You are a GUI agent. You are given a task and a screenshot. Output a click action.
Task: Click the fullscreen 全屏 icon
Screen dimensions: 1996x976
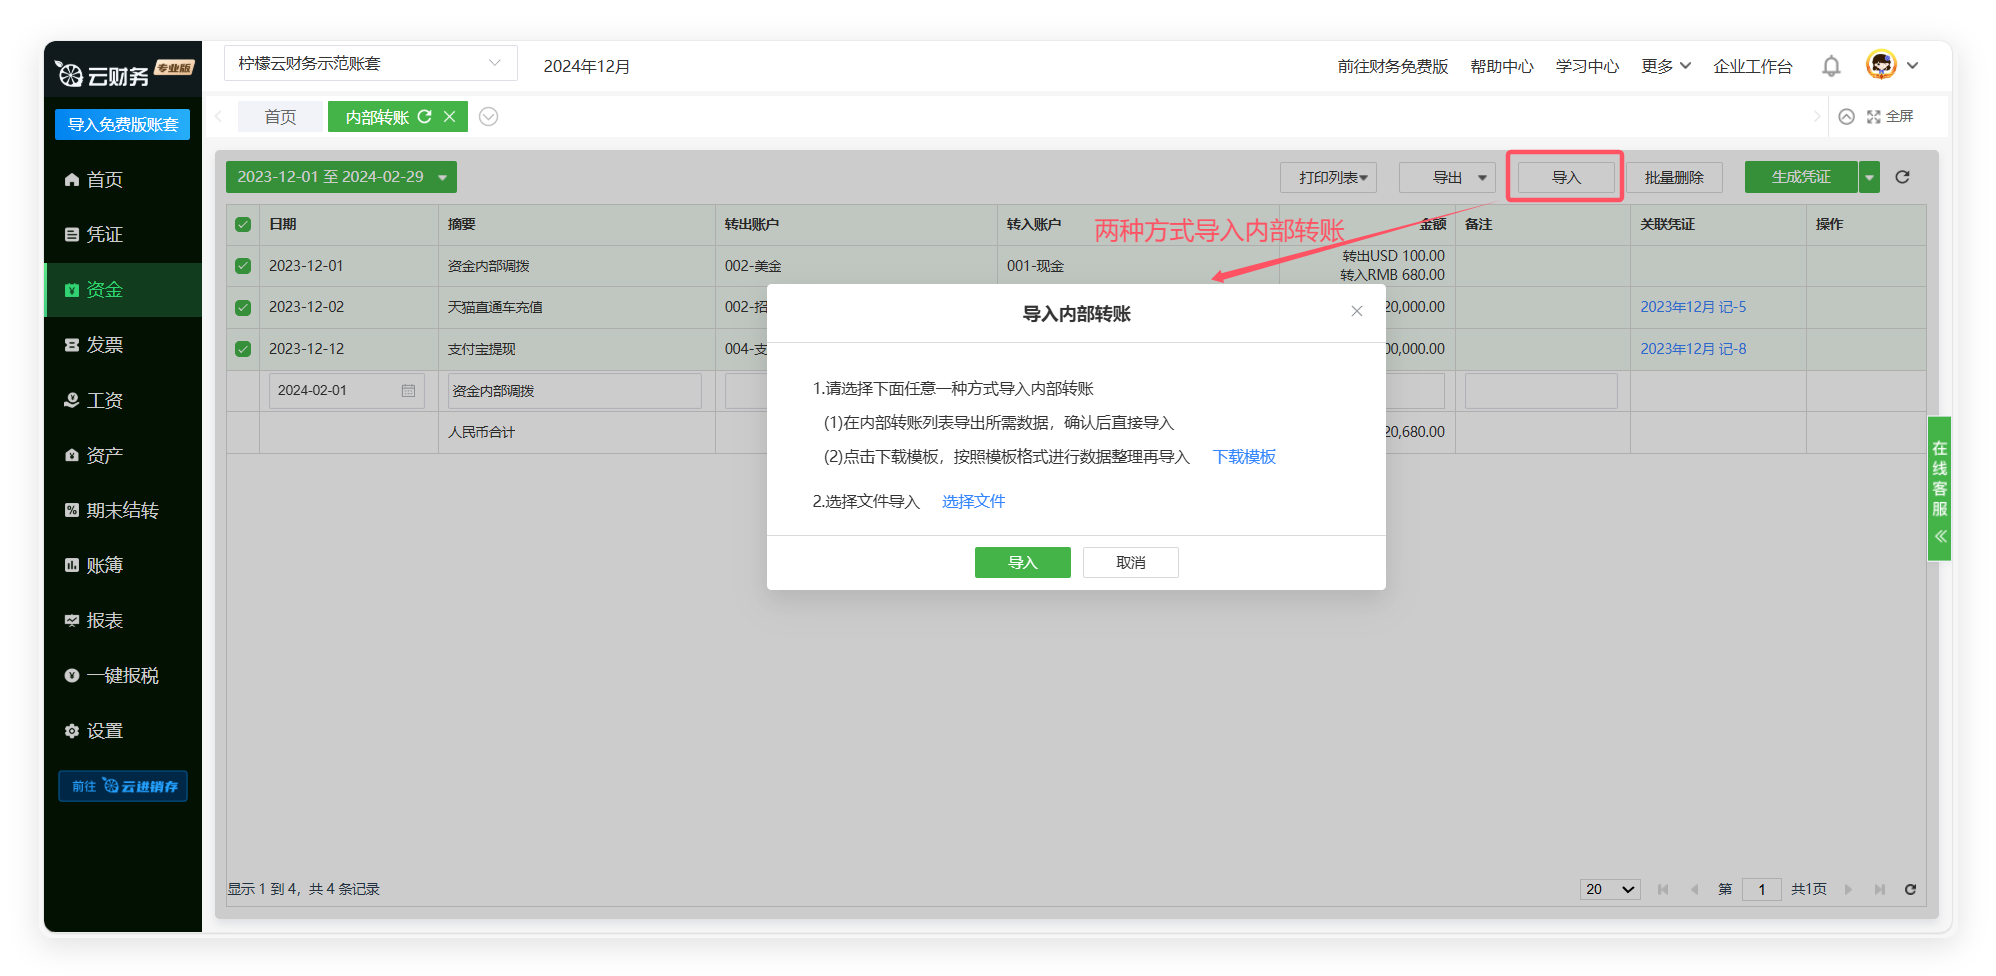(1873, 117)
